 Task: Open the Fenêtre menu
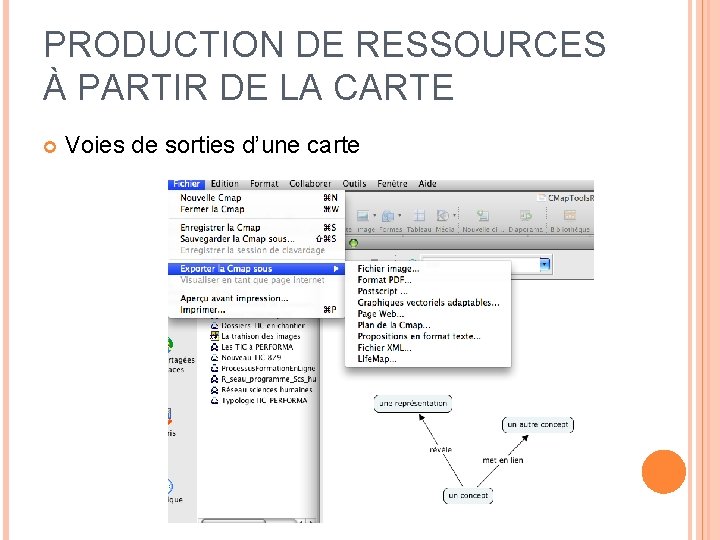point(392,184)
